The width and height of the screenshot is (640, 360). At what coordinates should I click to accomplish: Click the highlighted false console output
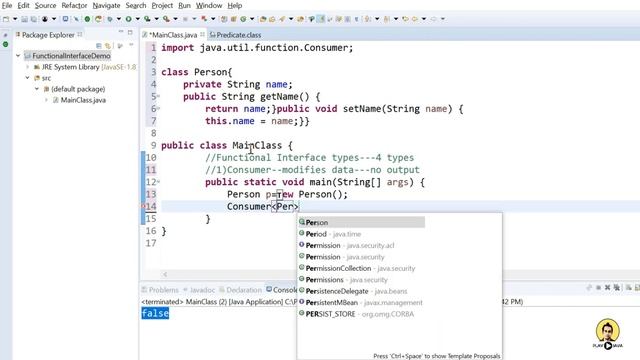coord(155,313)
